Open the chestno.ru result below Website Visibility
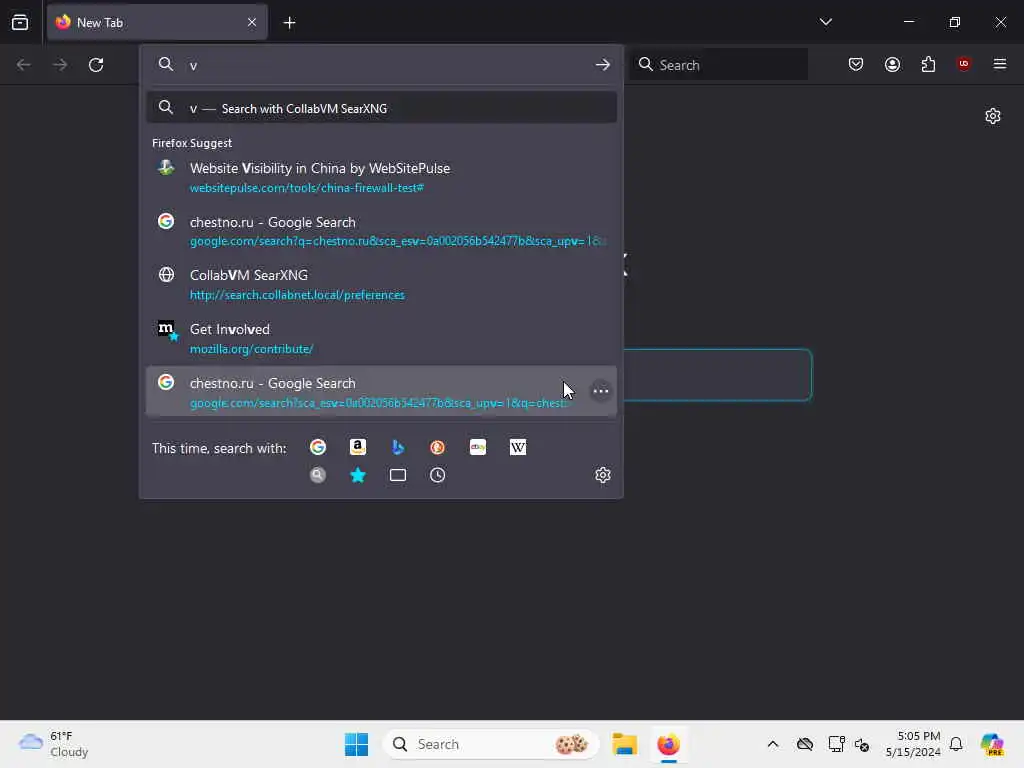The height and width of the screenshot is (768, 1024). tap(381, 231)
